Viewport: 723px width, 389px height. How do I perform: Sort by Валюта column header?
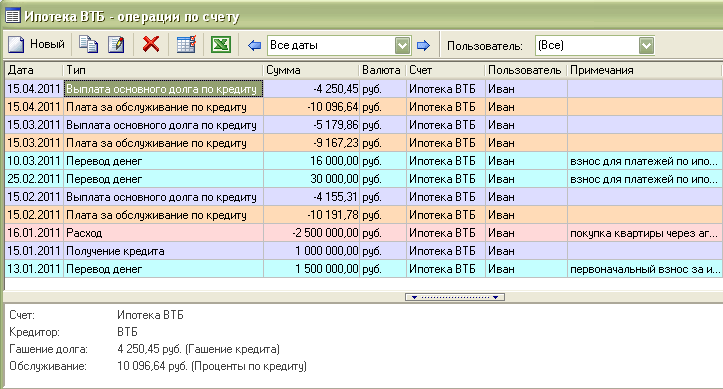point(383,70)
